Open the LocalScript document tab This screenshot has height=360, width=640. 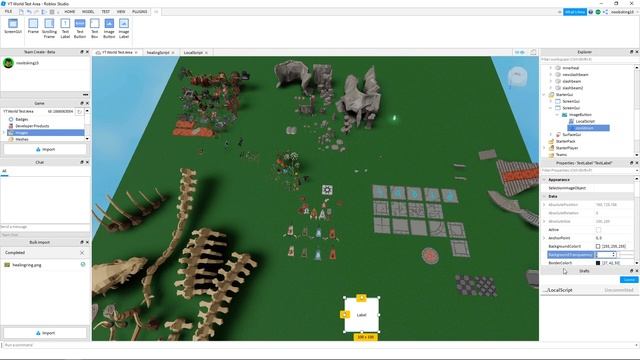pos(193,53)
